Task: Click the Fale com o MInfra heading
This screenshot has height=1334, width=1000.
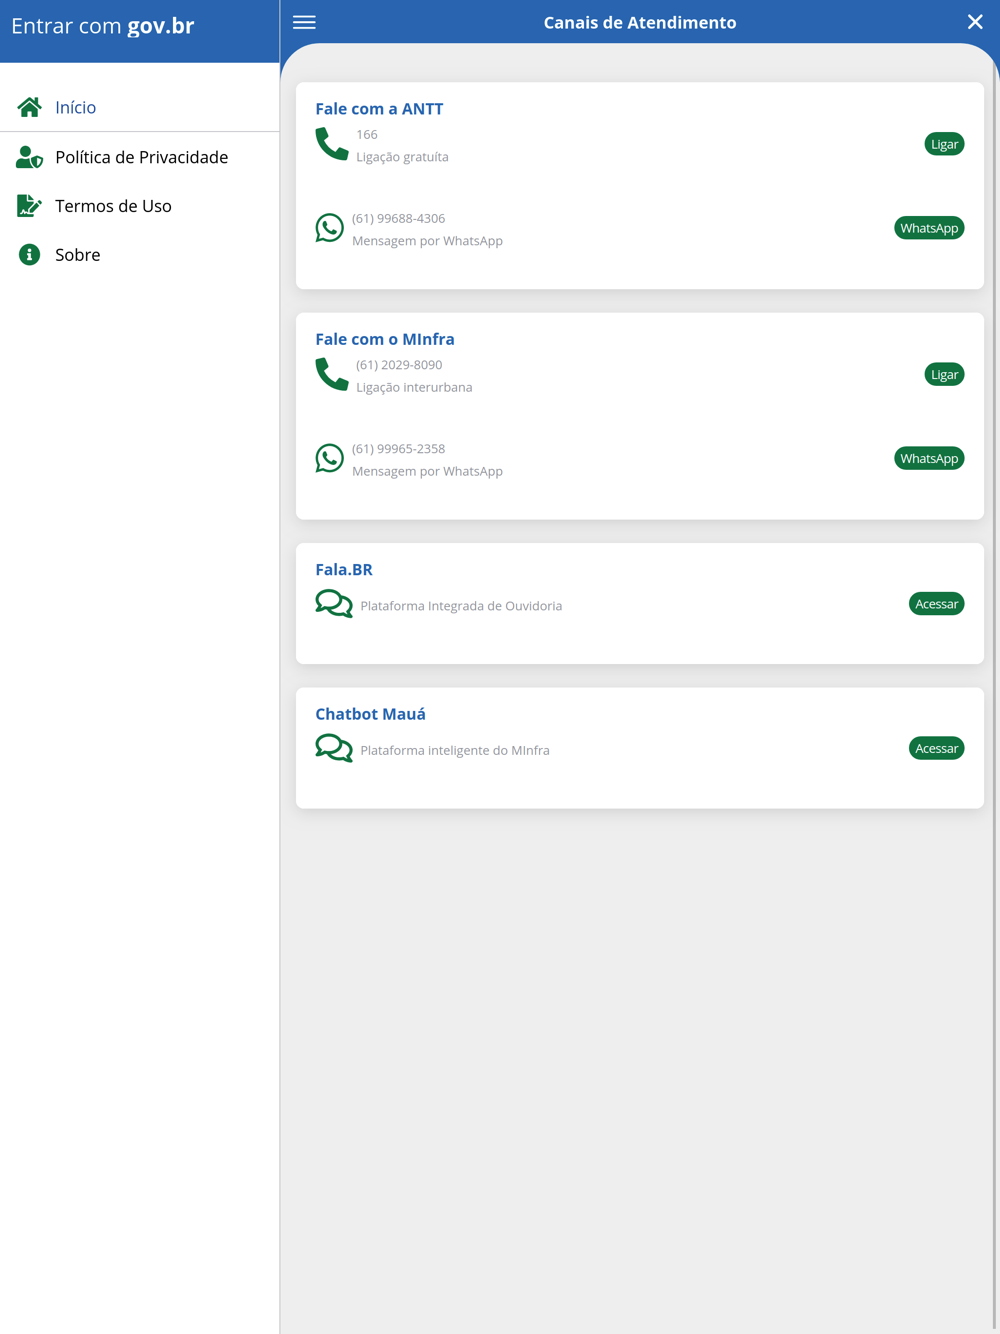Action: [385, 339]
